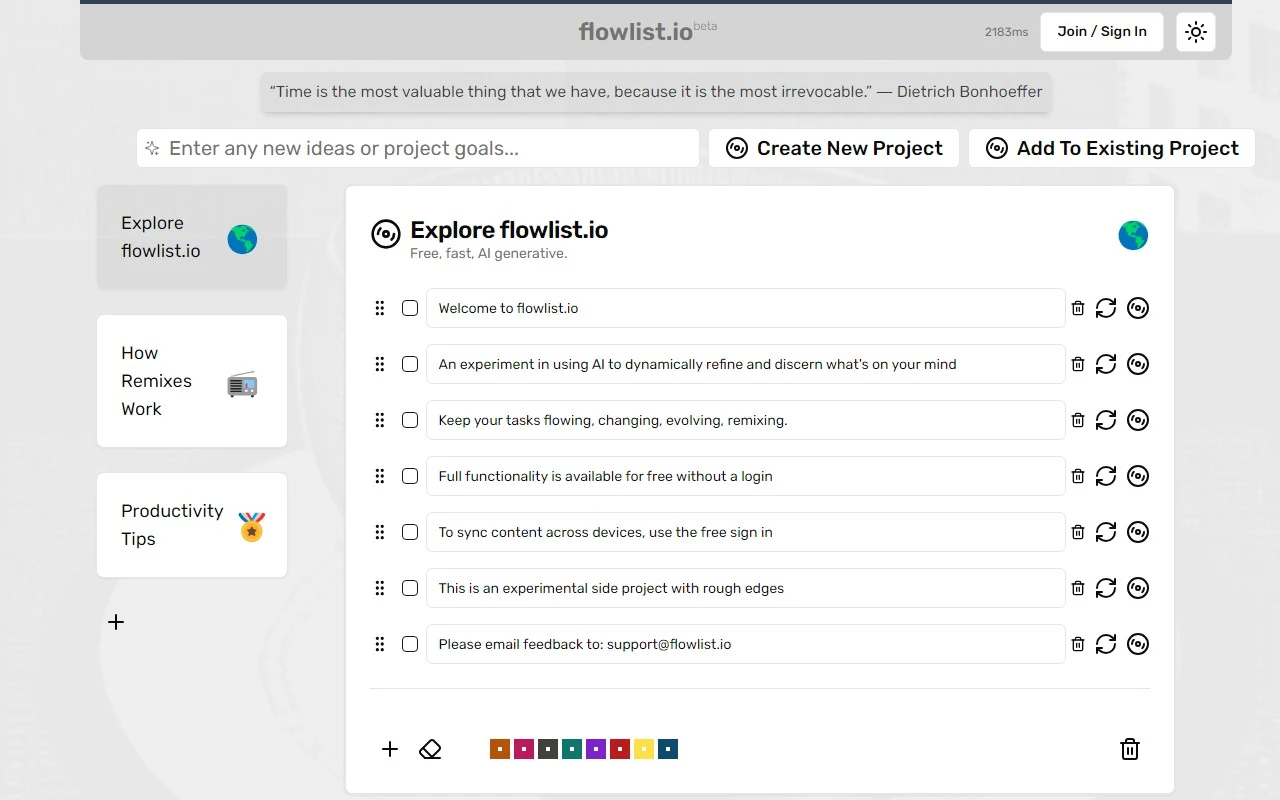Click the '2183ms' load time text
This screenshot has height=800, width=1280.
coord(1006,32)
